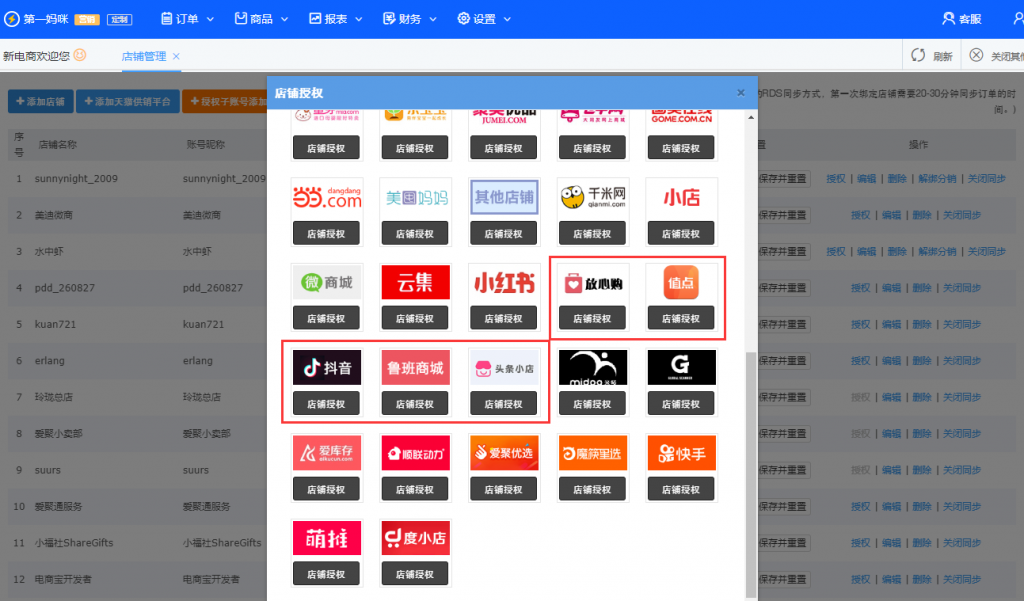The height and width of the screenshot is (601, 1024).
Task: Click 授权 link in erlang row
Action: click(861, 361)
